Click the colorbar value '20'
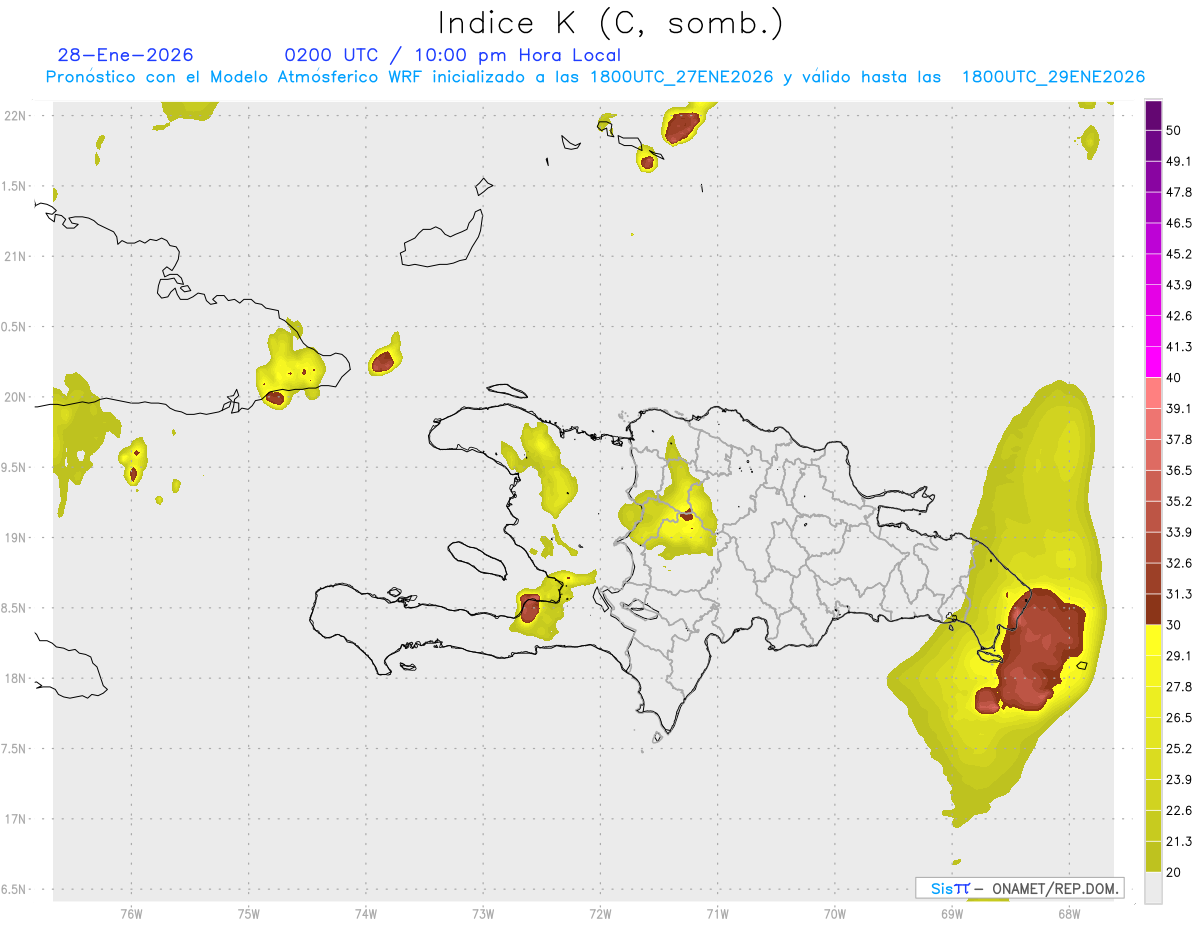1200x927 pixels. pyautogui.click(x=1173, y=873)
